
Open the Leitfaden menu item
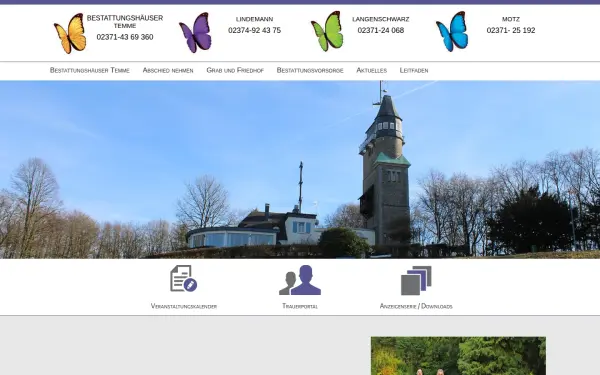coord(414,70)
